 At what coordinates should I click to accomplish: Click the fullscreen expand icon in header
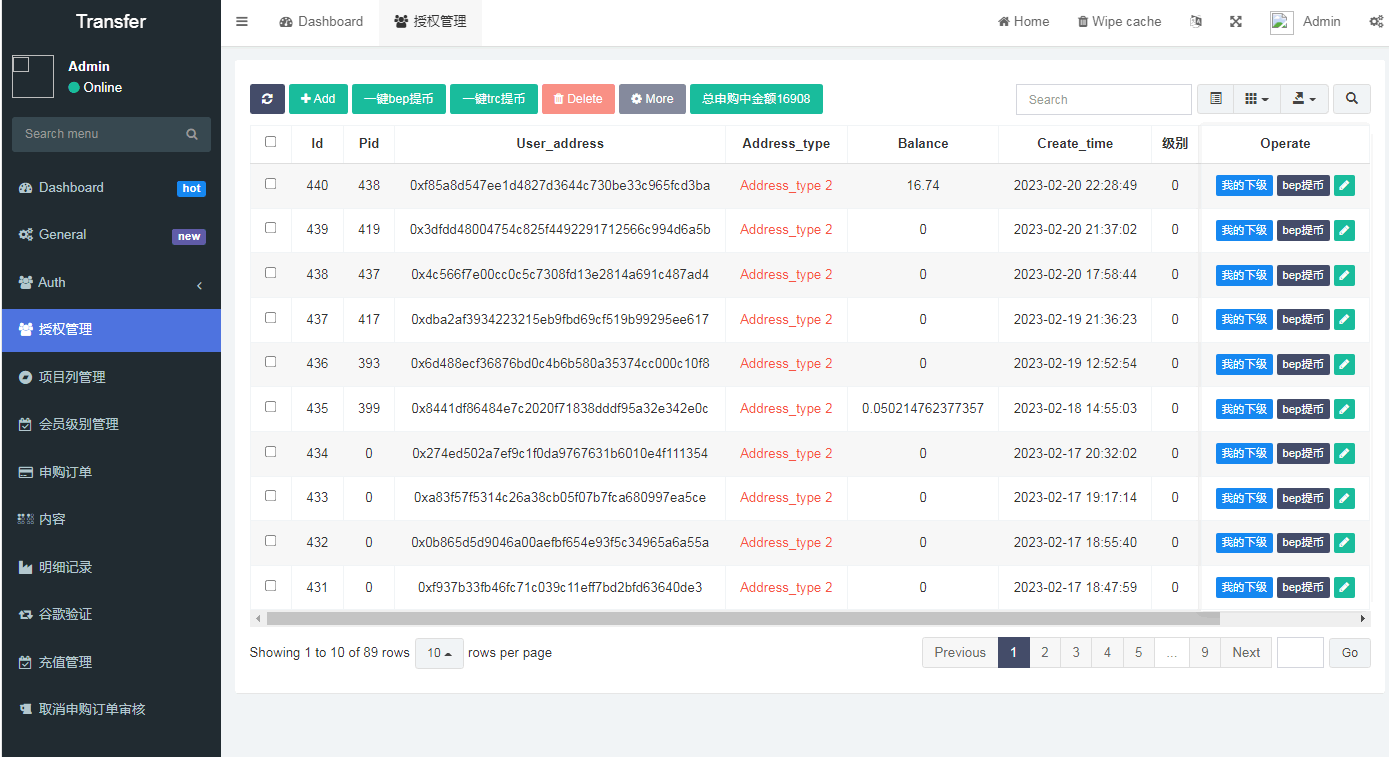[x=1236, y=22]
